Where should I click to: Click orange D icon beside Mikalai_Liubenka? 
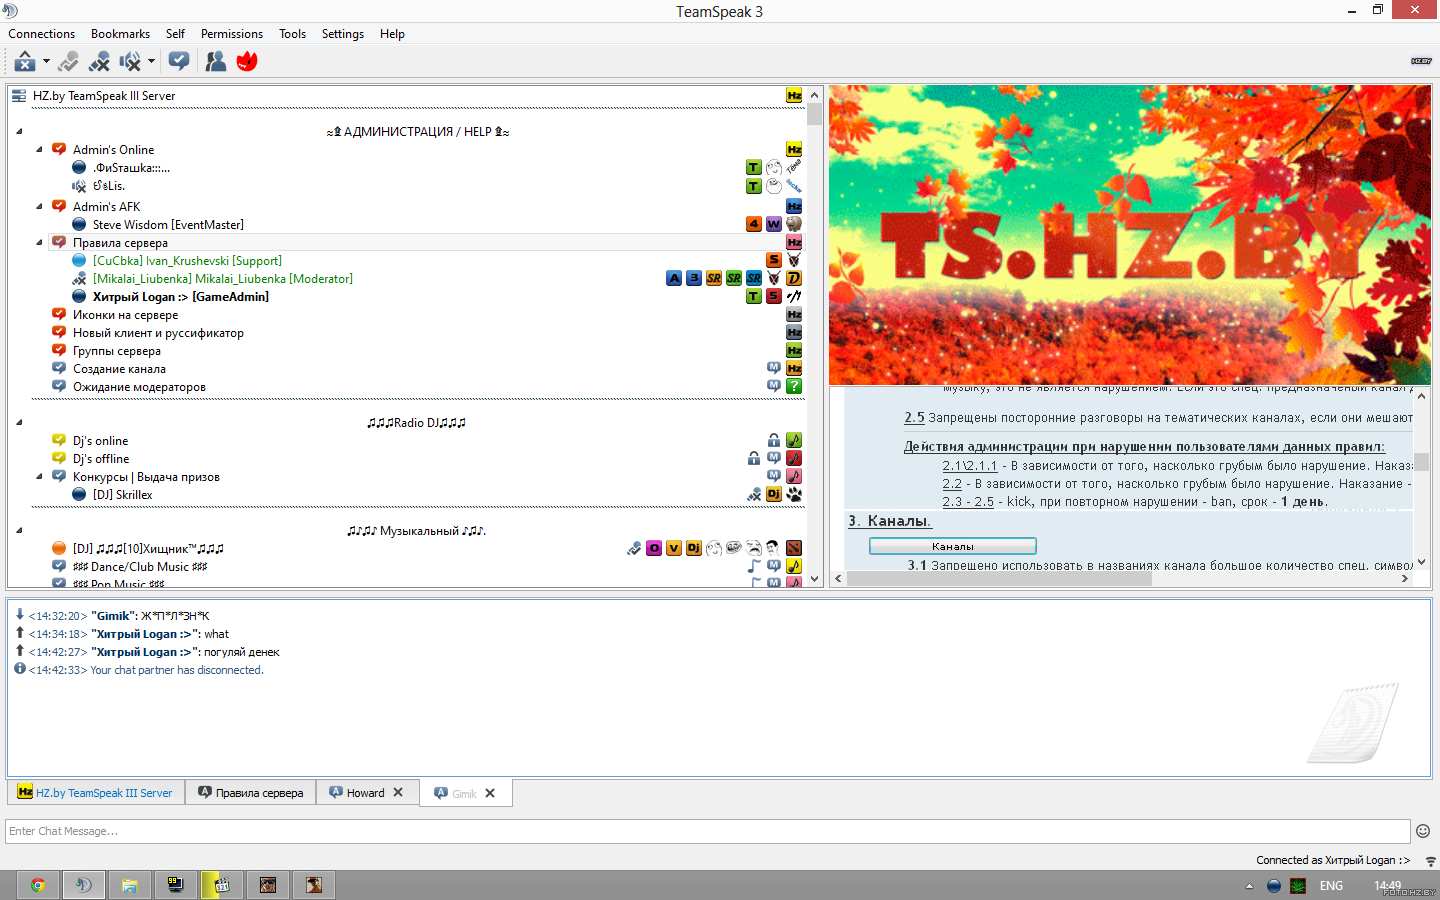click(x=794, y=279)
